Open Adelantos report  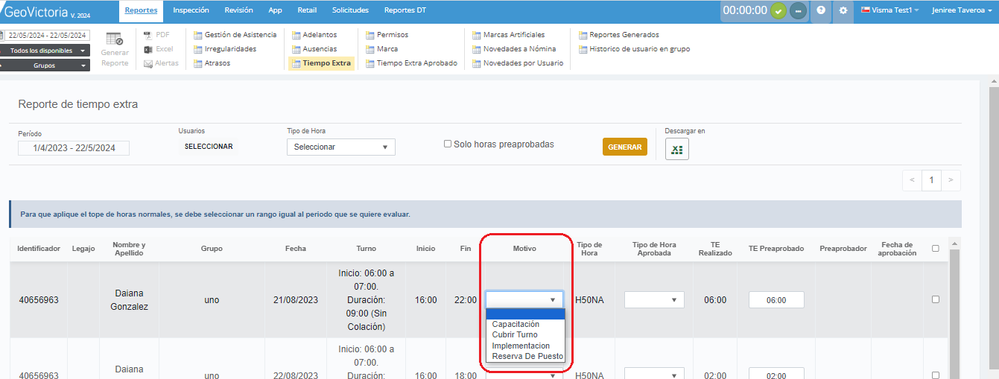(315, 34)
